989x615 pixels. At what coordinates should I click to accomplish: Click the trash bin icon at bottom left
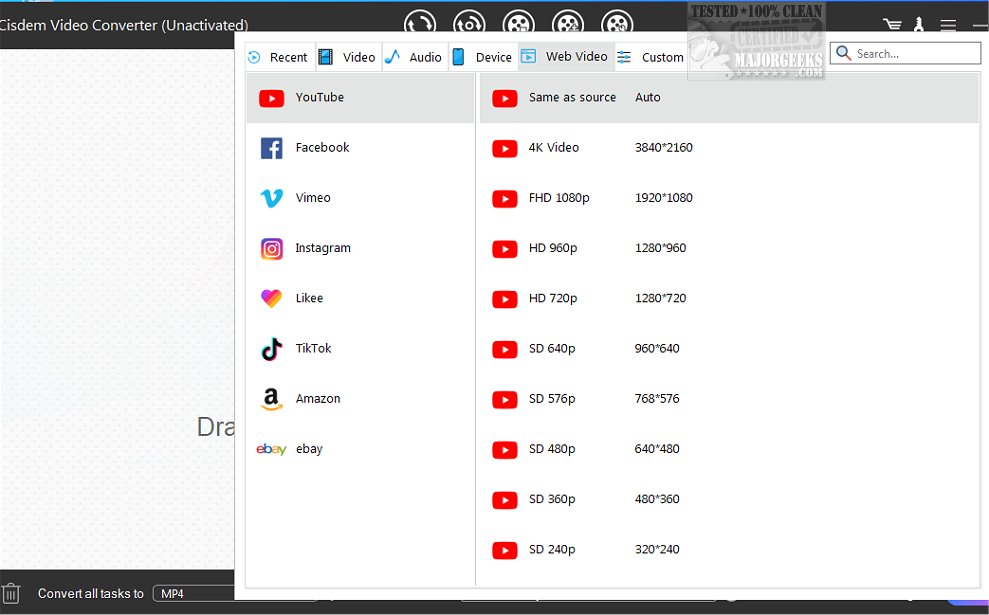11,594
